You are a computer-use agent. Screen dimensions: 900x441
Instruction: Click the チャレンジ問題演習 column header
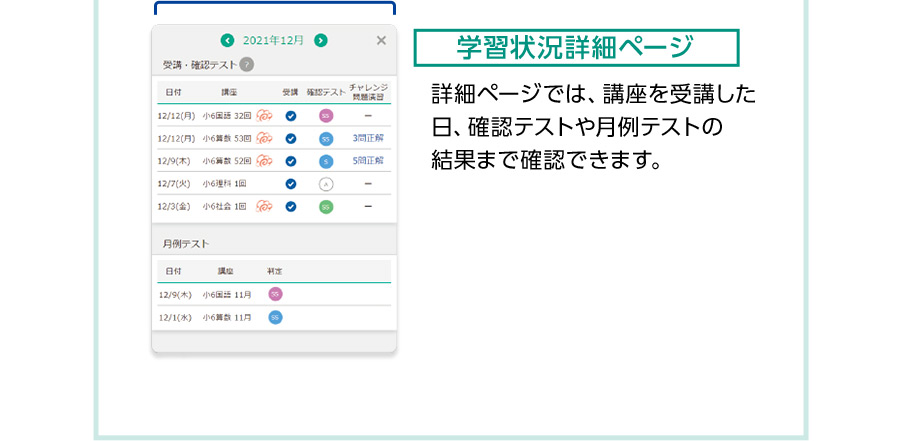(368, 92)
